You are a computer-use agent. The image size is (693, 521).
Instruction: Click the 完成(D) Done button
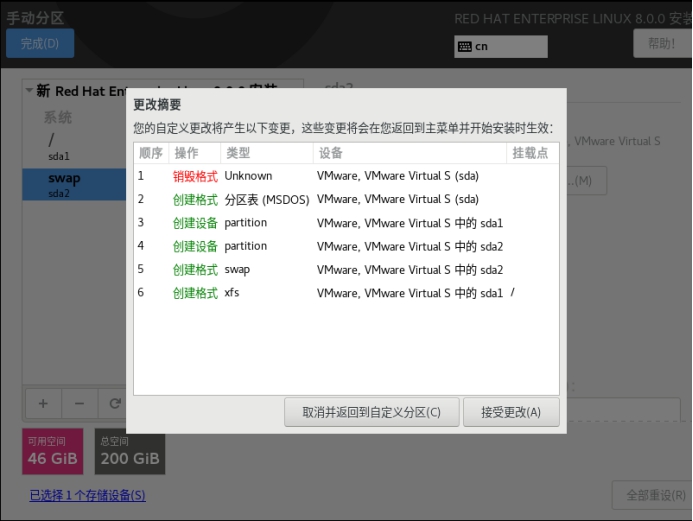coord(40,43)
